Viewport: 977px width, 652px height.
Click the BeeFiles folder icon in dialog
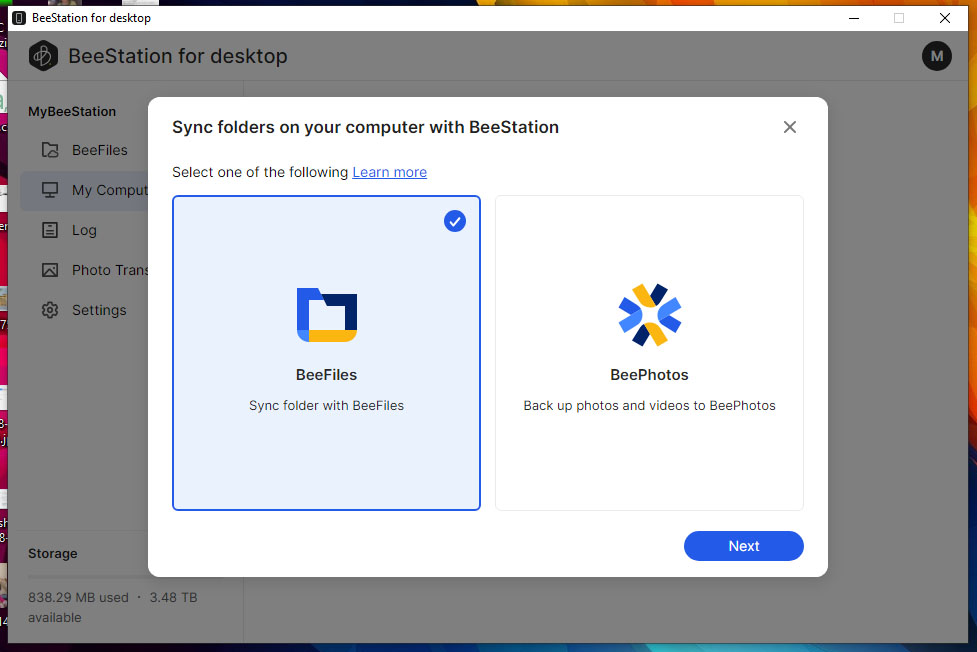coord(326,315)
